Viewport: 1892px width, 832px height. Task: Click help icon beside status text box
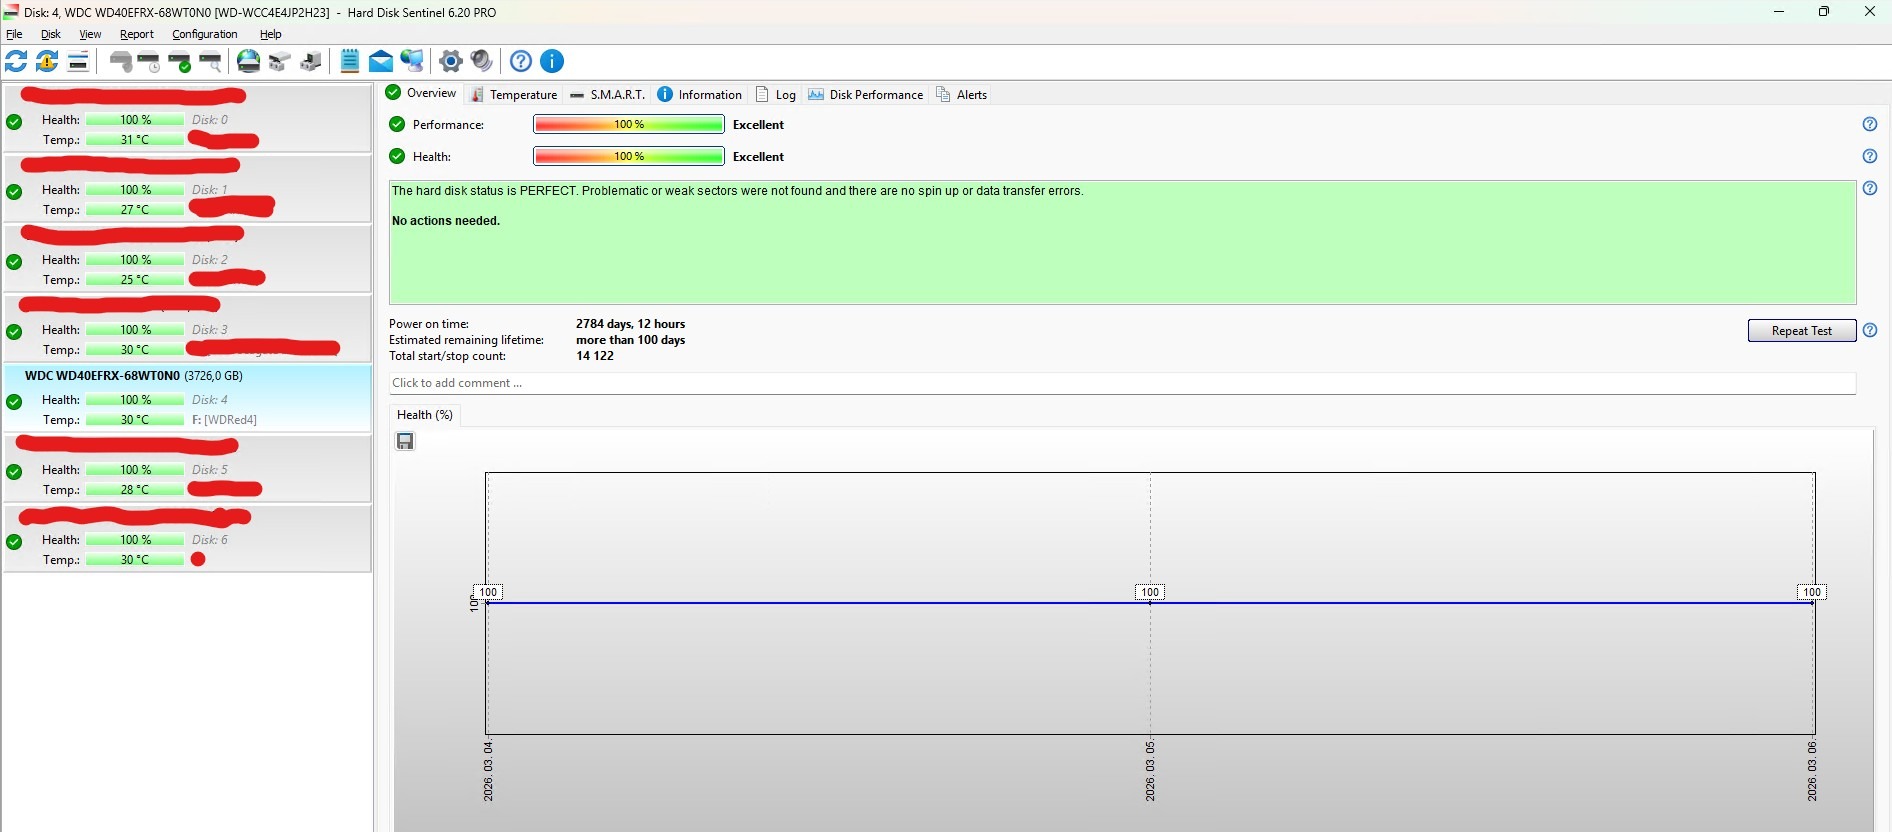pos(1870,188)
